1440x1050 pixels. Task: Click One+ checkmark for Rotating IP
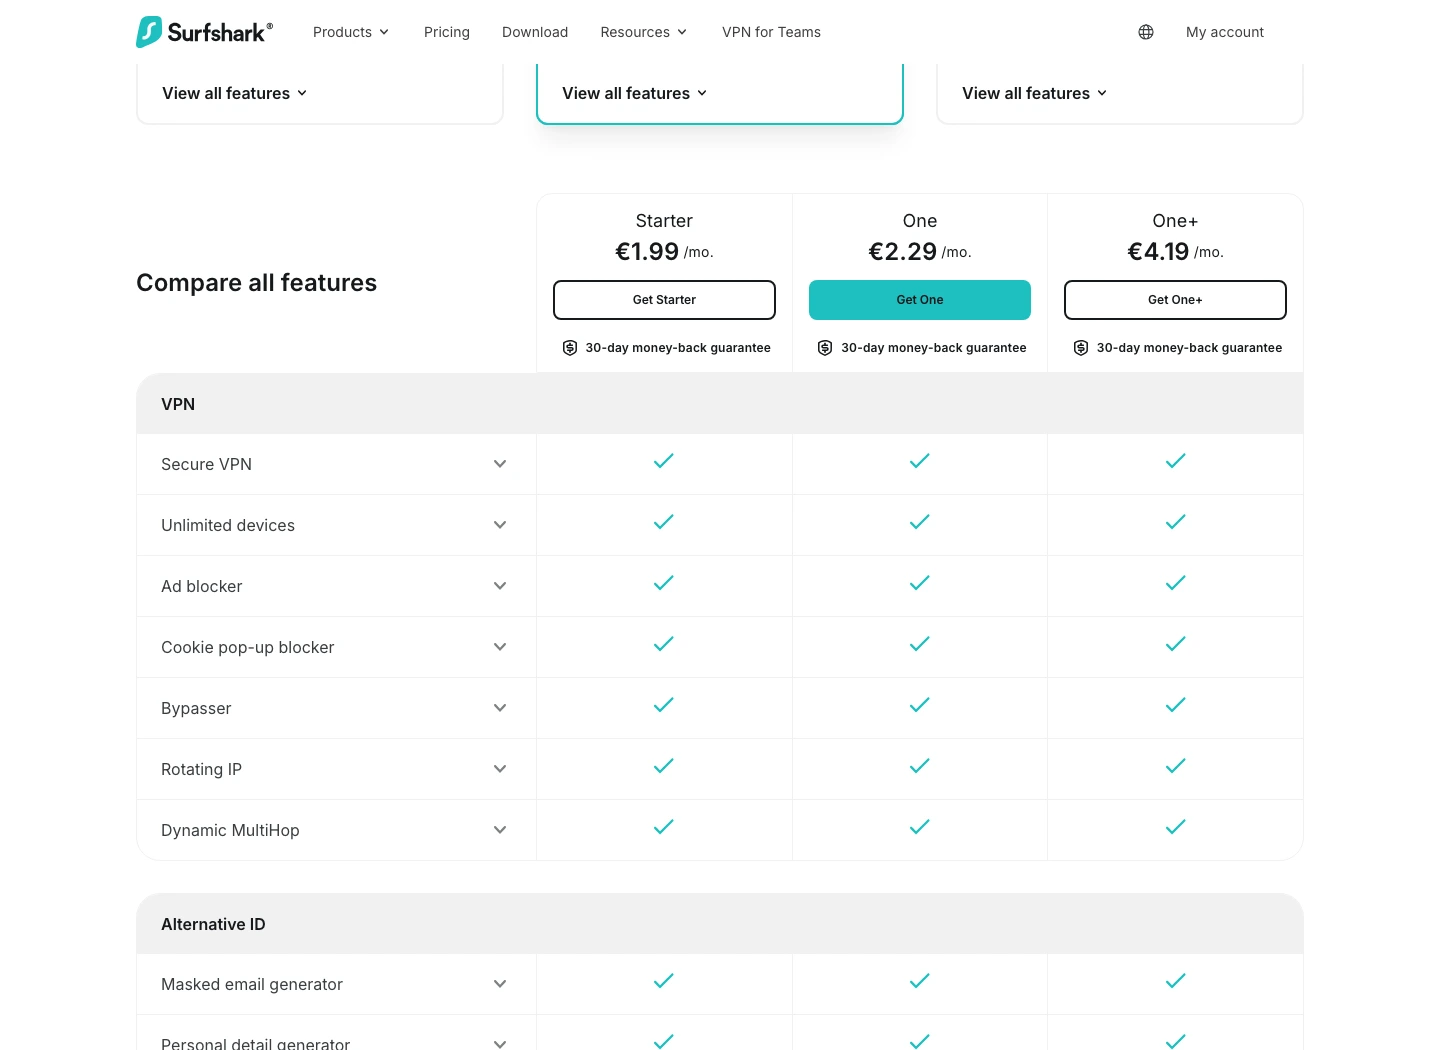(x=1176, y=766)
